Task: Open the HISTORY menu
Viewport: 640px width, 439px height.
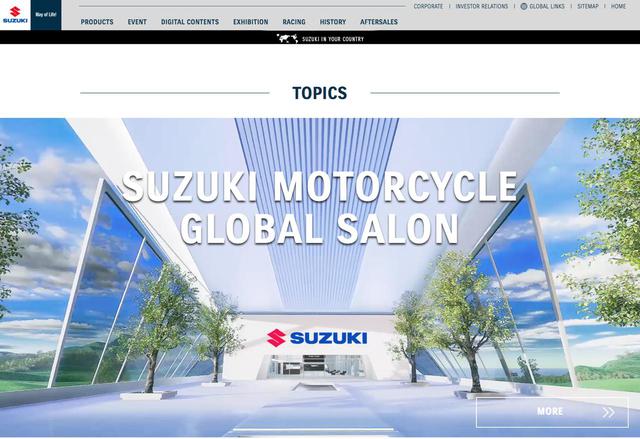Action: (x=333, y=22)
